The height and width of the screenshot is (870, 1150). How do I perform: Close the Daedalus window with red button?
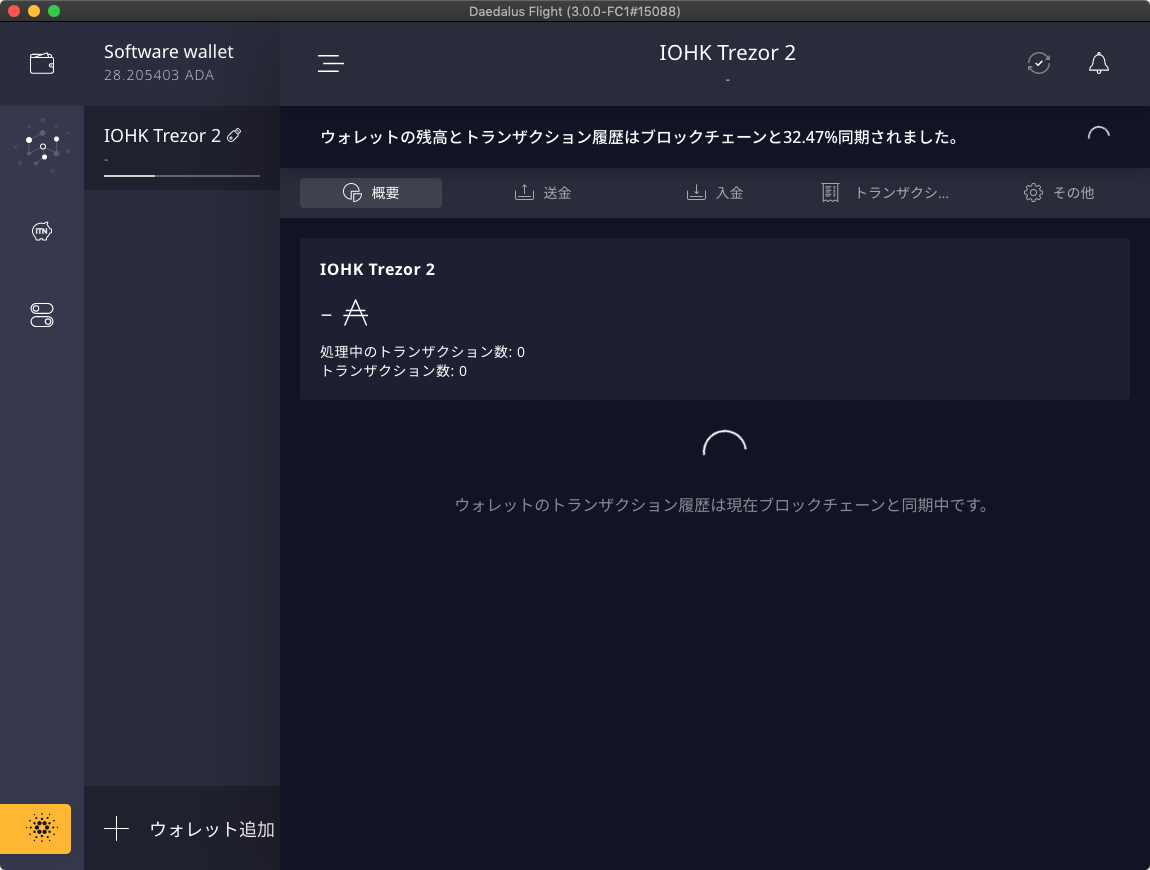[13, 11]
